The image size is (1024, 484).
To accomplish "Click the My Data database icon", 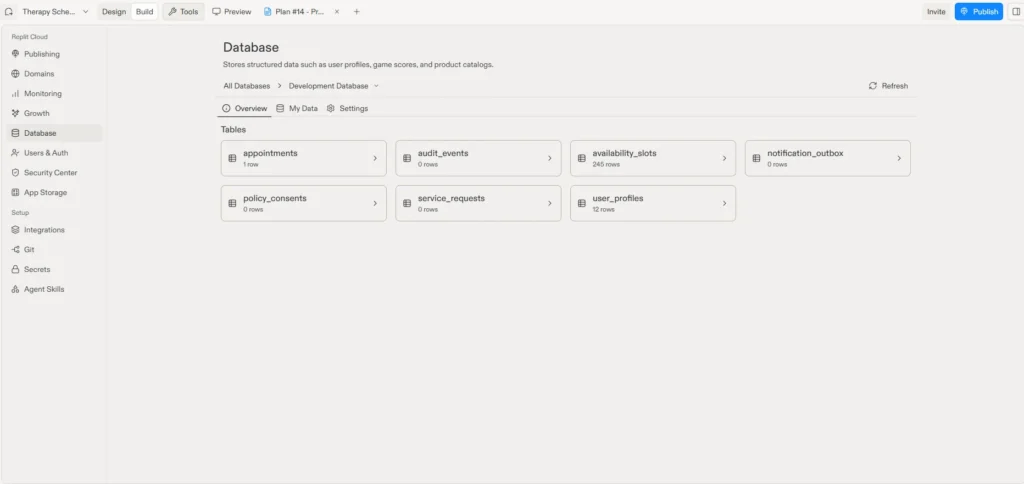I will tap(280, 108).
